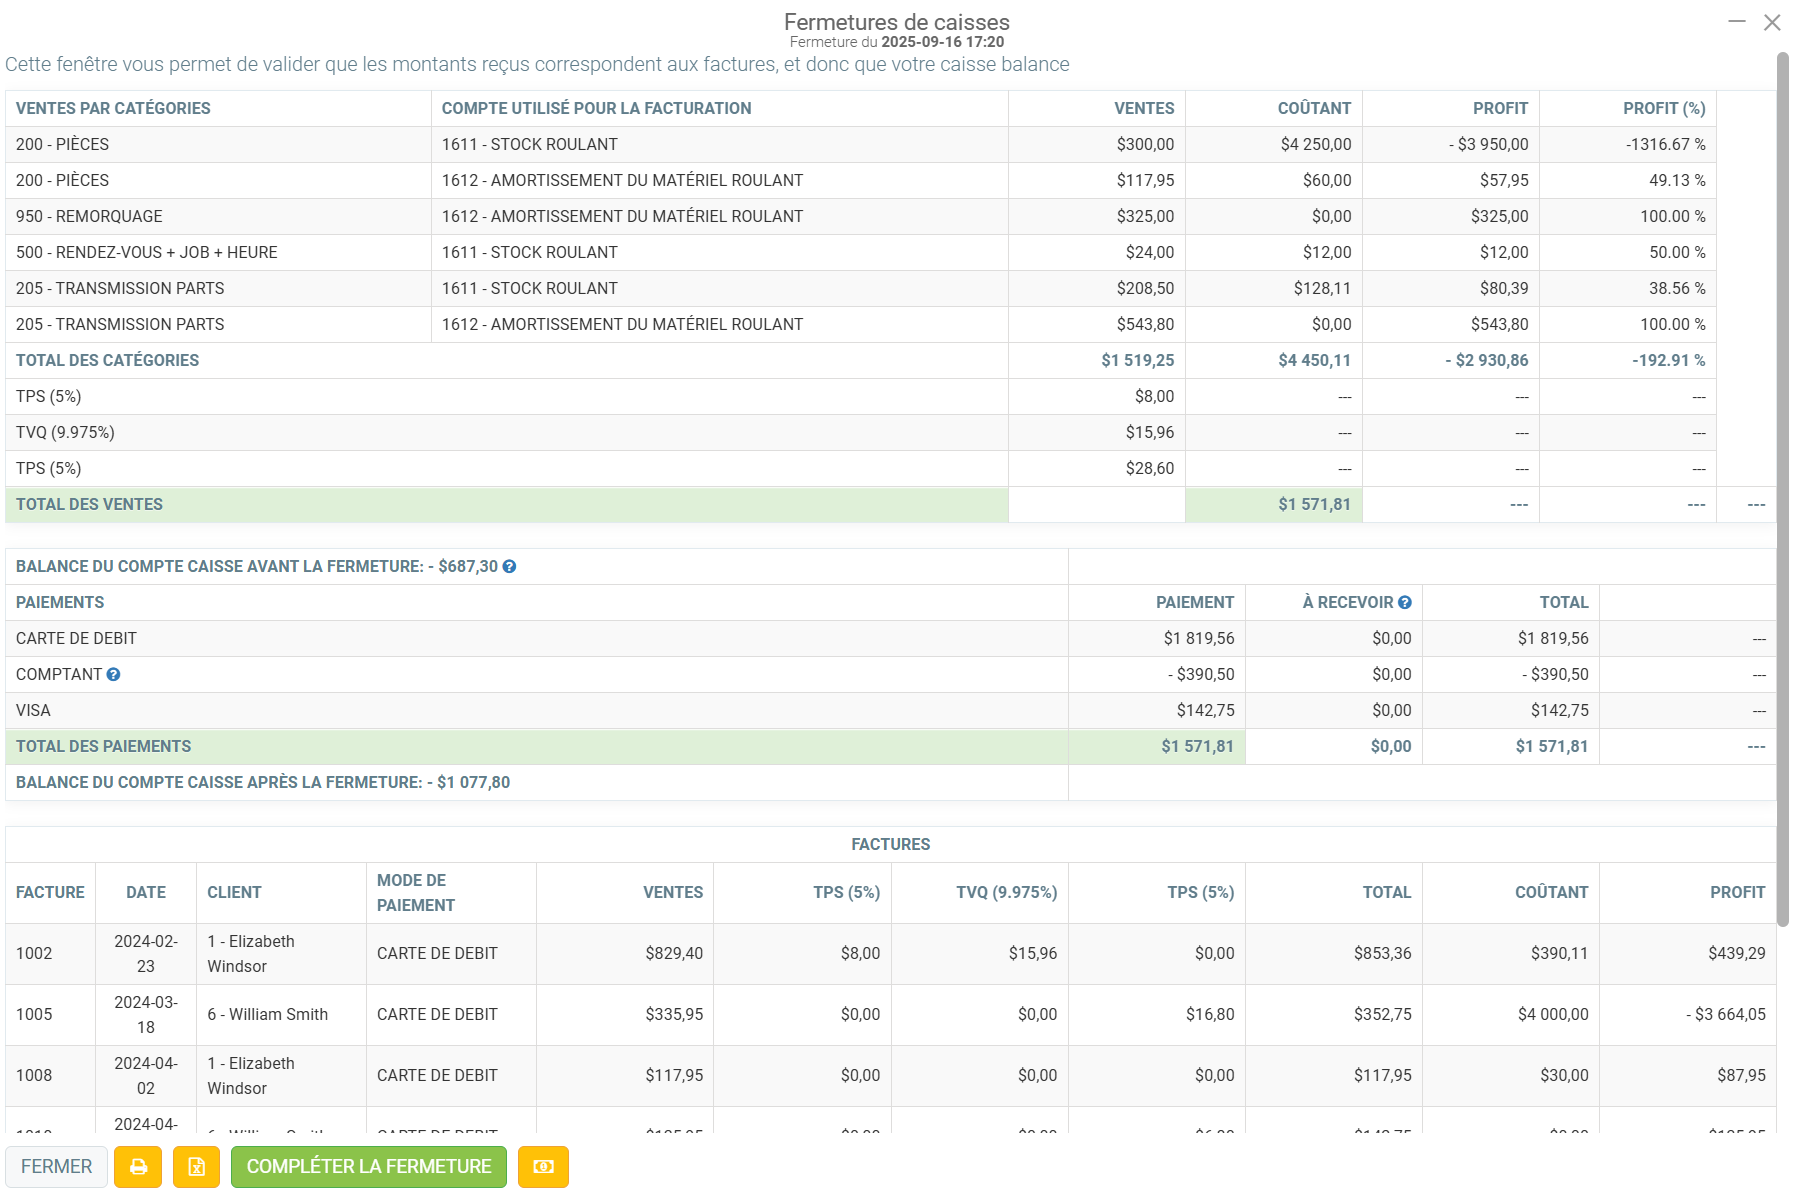1797x1193 pixels.
Task: Click the TOTAL DES VENTES row
Action: coord(890,505)
